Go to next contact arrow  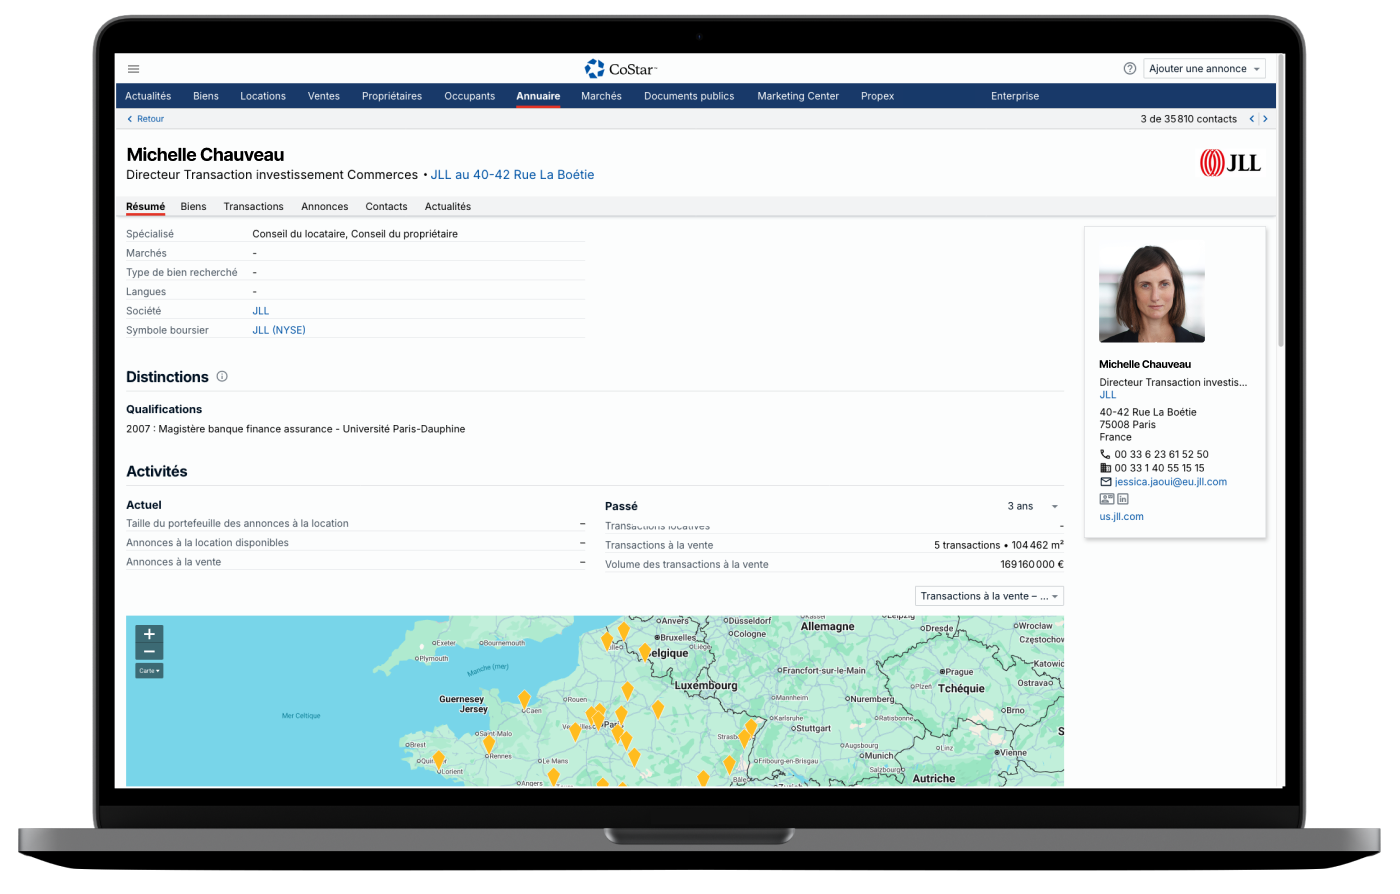coord(1265,119)
